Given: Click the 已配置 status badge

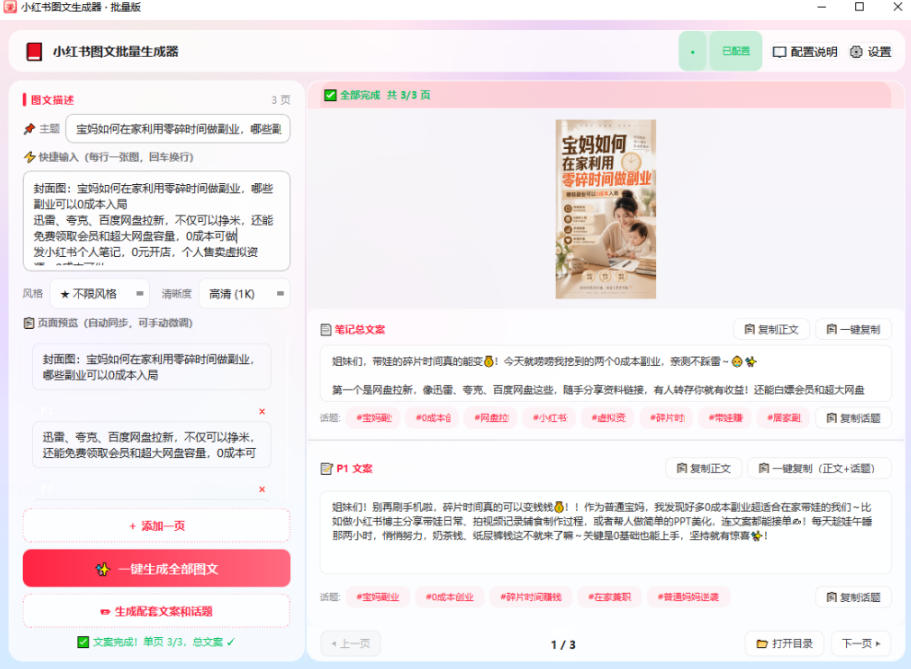Looking at the screenshot, I should [x=736, y=51].
